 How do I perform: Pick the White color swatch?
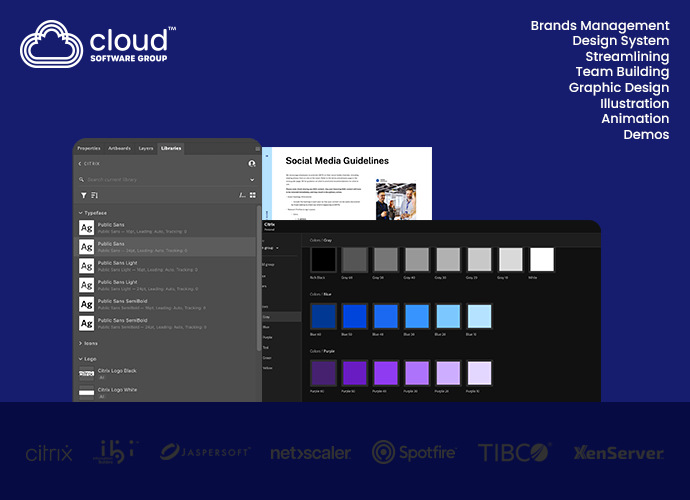click(542, 260)
